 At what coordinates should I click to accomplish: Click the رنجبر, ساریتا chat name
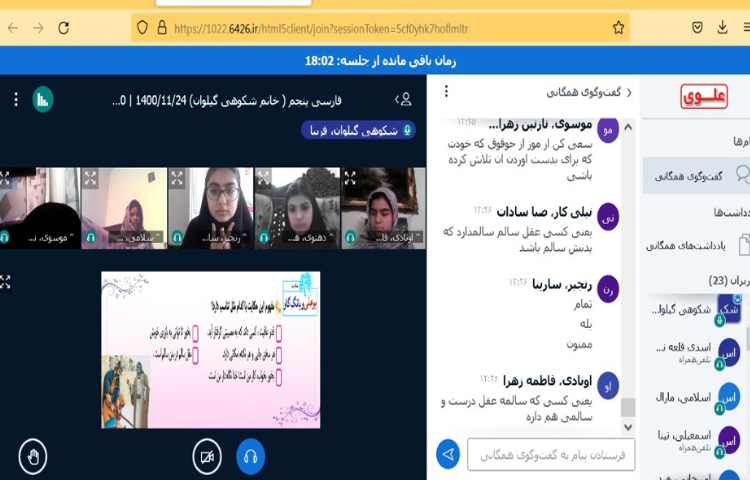(562, 285)
